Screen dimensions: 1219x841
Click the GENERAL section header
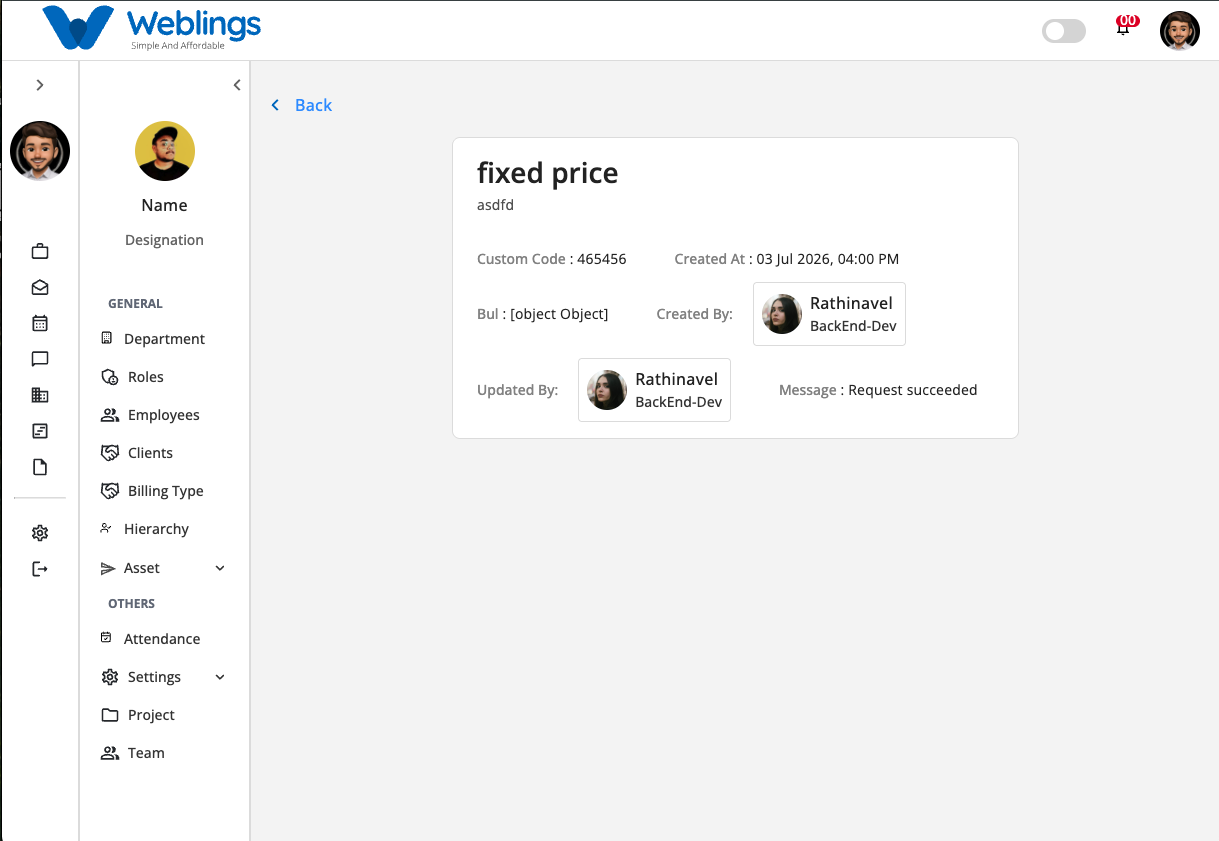tap(135, 303)
